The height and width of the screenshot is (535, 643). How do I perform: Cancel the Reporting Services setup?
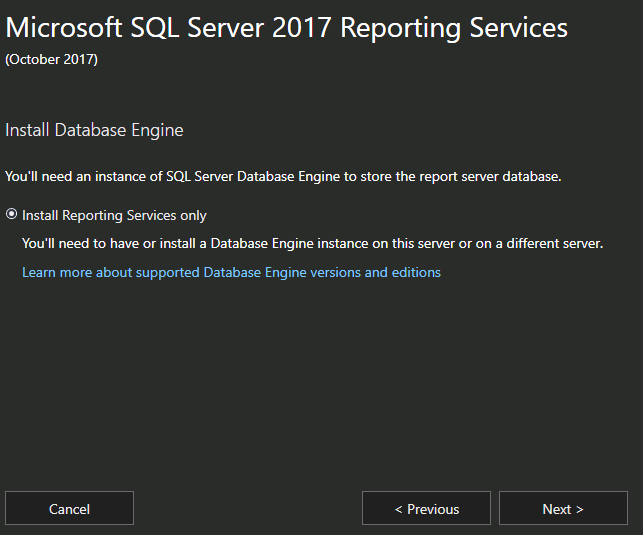pos(69,508)
